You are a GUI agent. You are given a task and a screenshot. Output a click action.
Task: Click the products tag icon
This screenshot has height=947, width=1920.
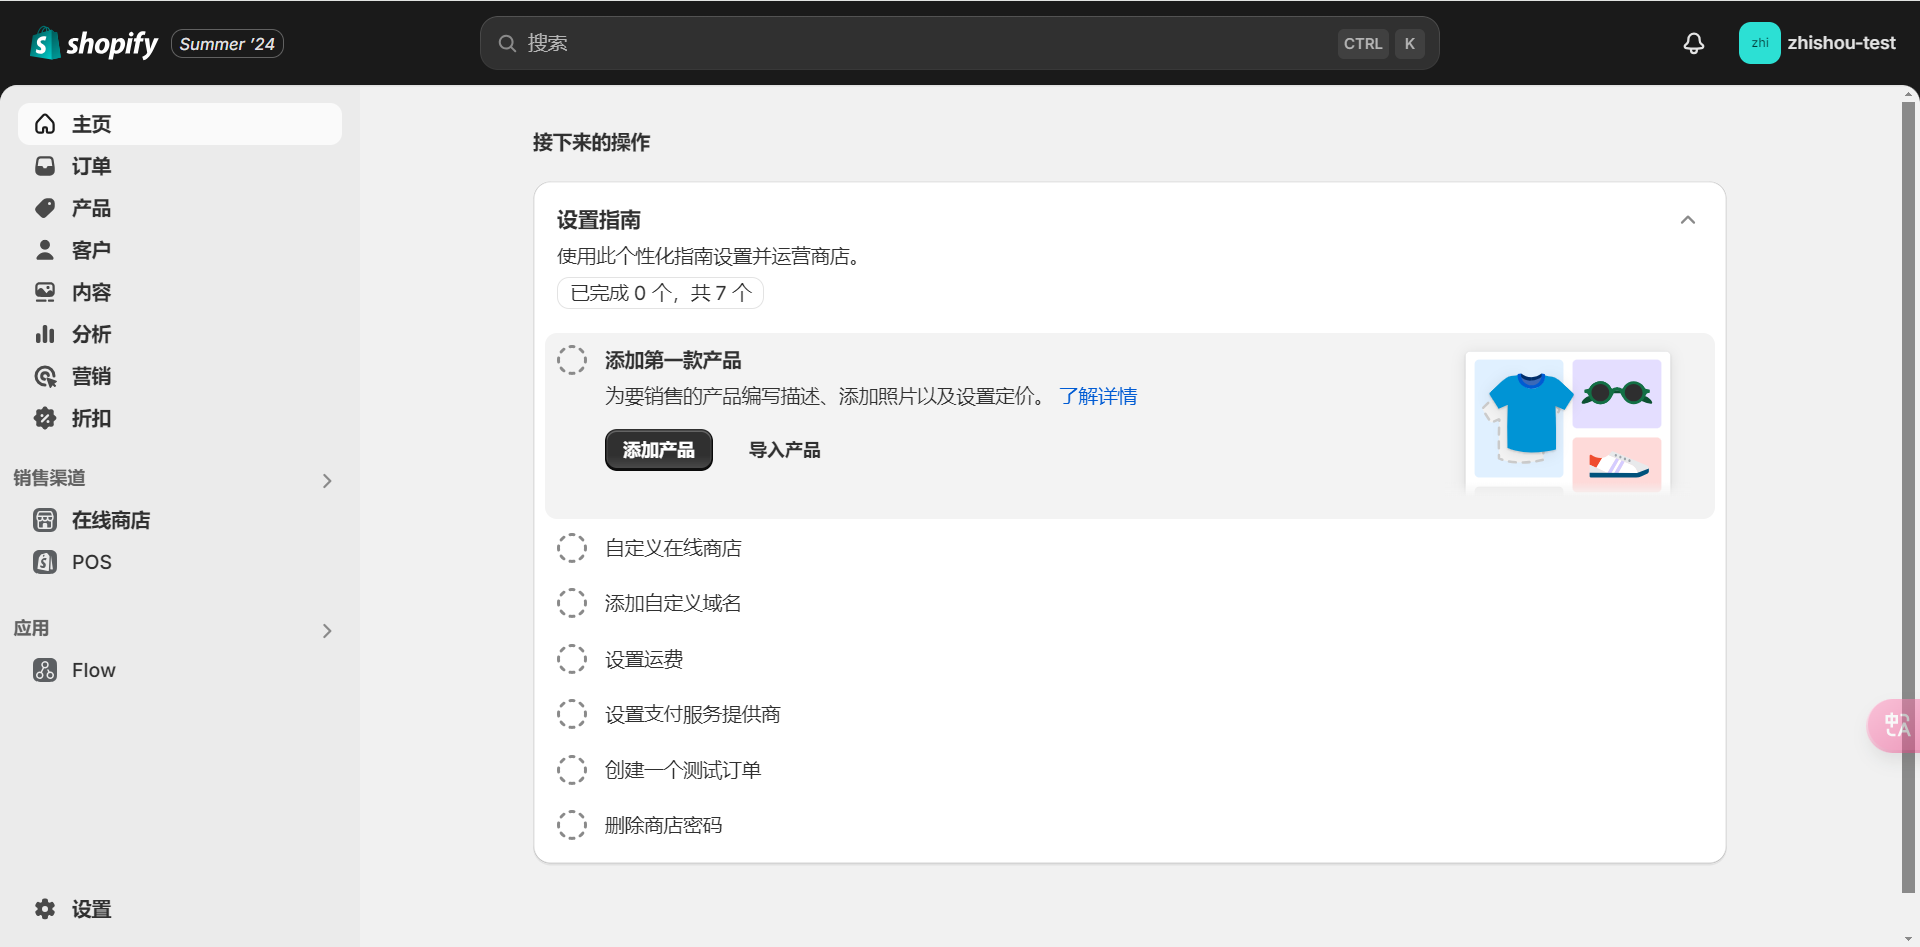pos(45,208)
